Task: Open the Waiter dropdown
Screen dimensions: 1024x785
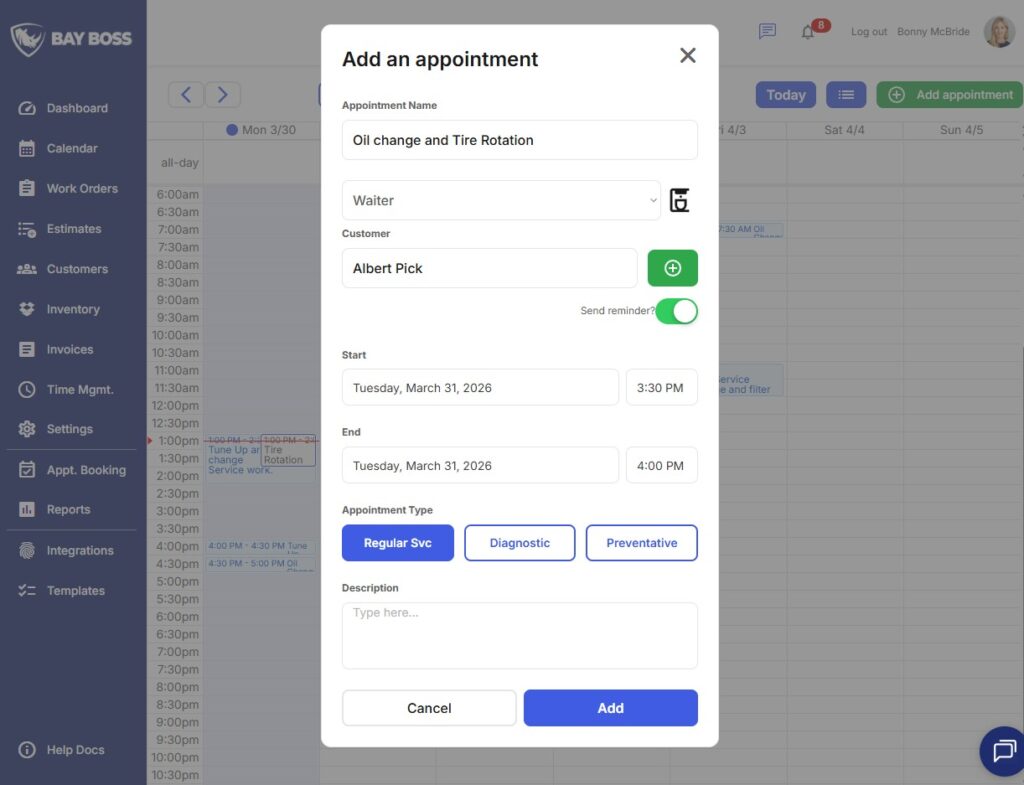Action: point(500,200)
